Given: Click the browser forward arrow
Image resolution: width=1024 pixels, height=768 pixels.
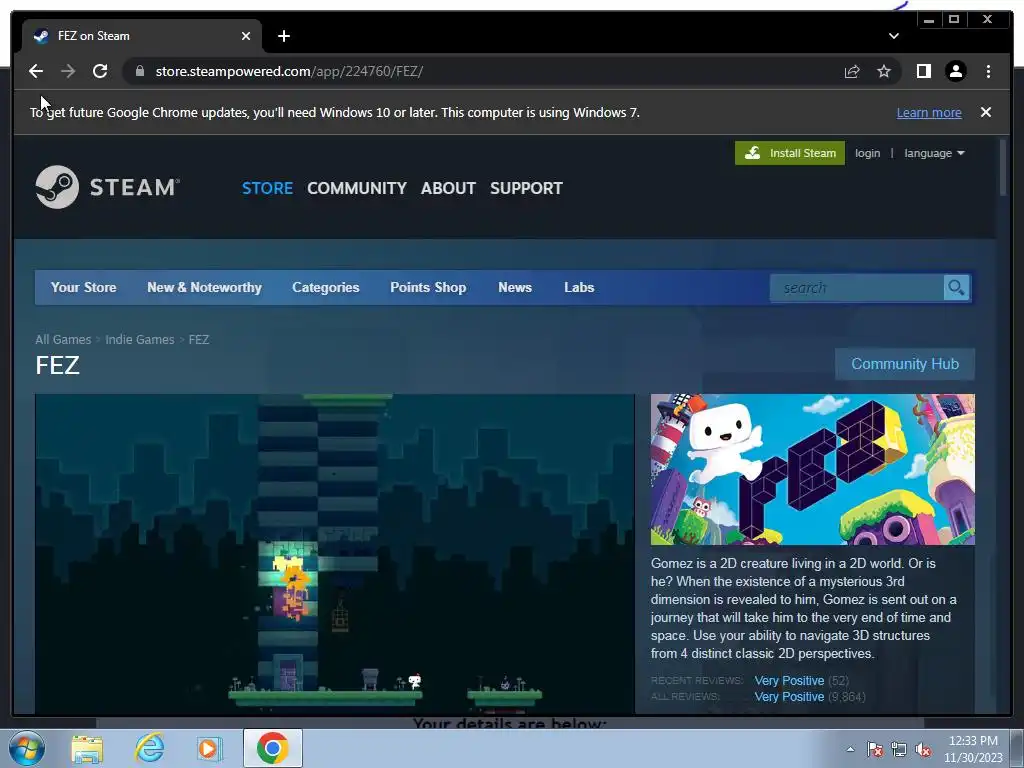Looking at the screenshot, I should [x=68, y=71].
